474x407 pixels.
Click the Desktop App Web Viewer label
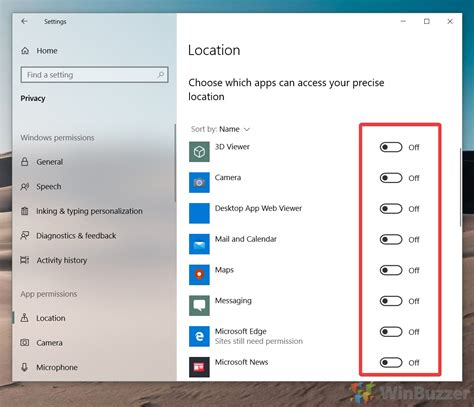(x=258, y=208)
